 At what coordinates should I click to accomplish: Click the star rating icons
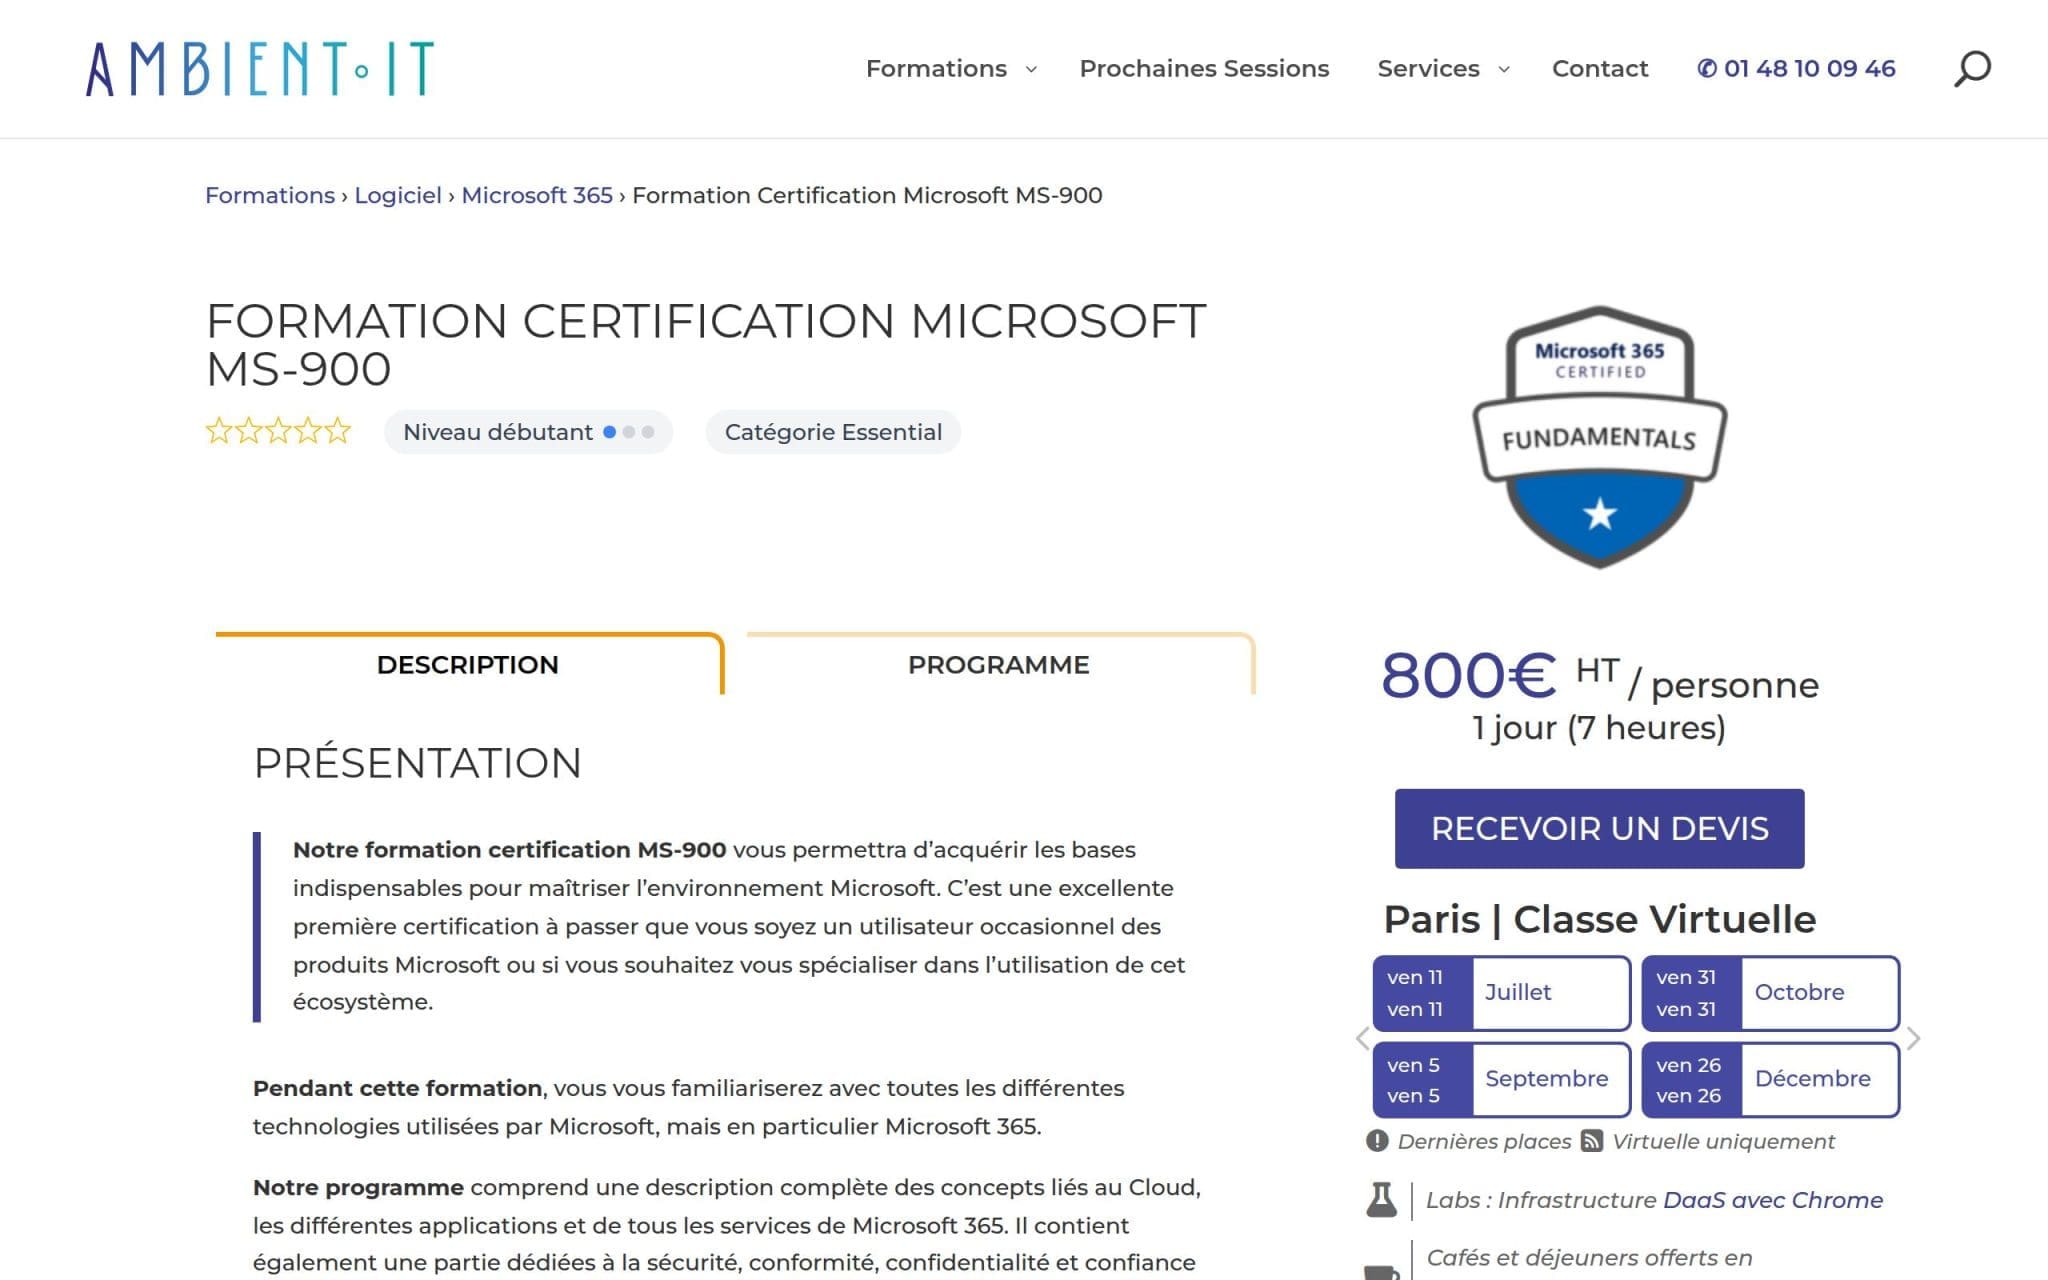click(278, 431)
